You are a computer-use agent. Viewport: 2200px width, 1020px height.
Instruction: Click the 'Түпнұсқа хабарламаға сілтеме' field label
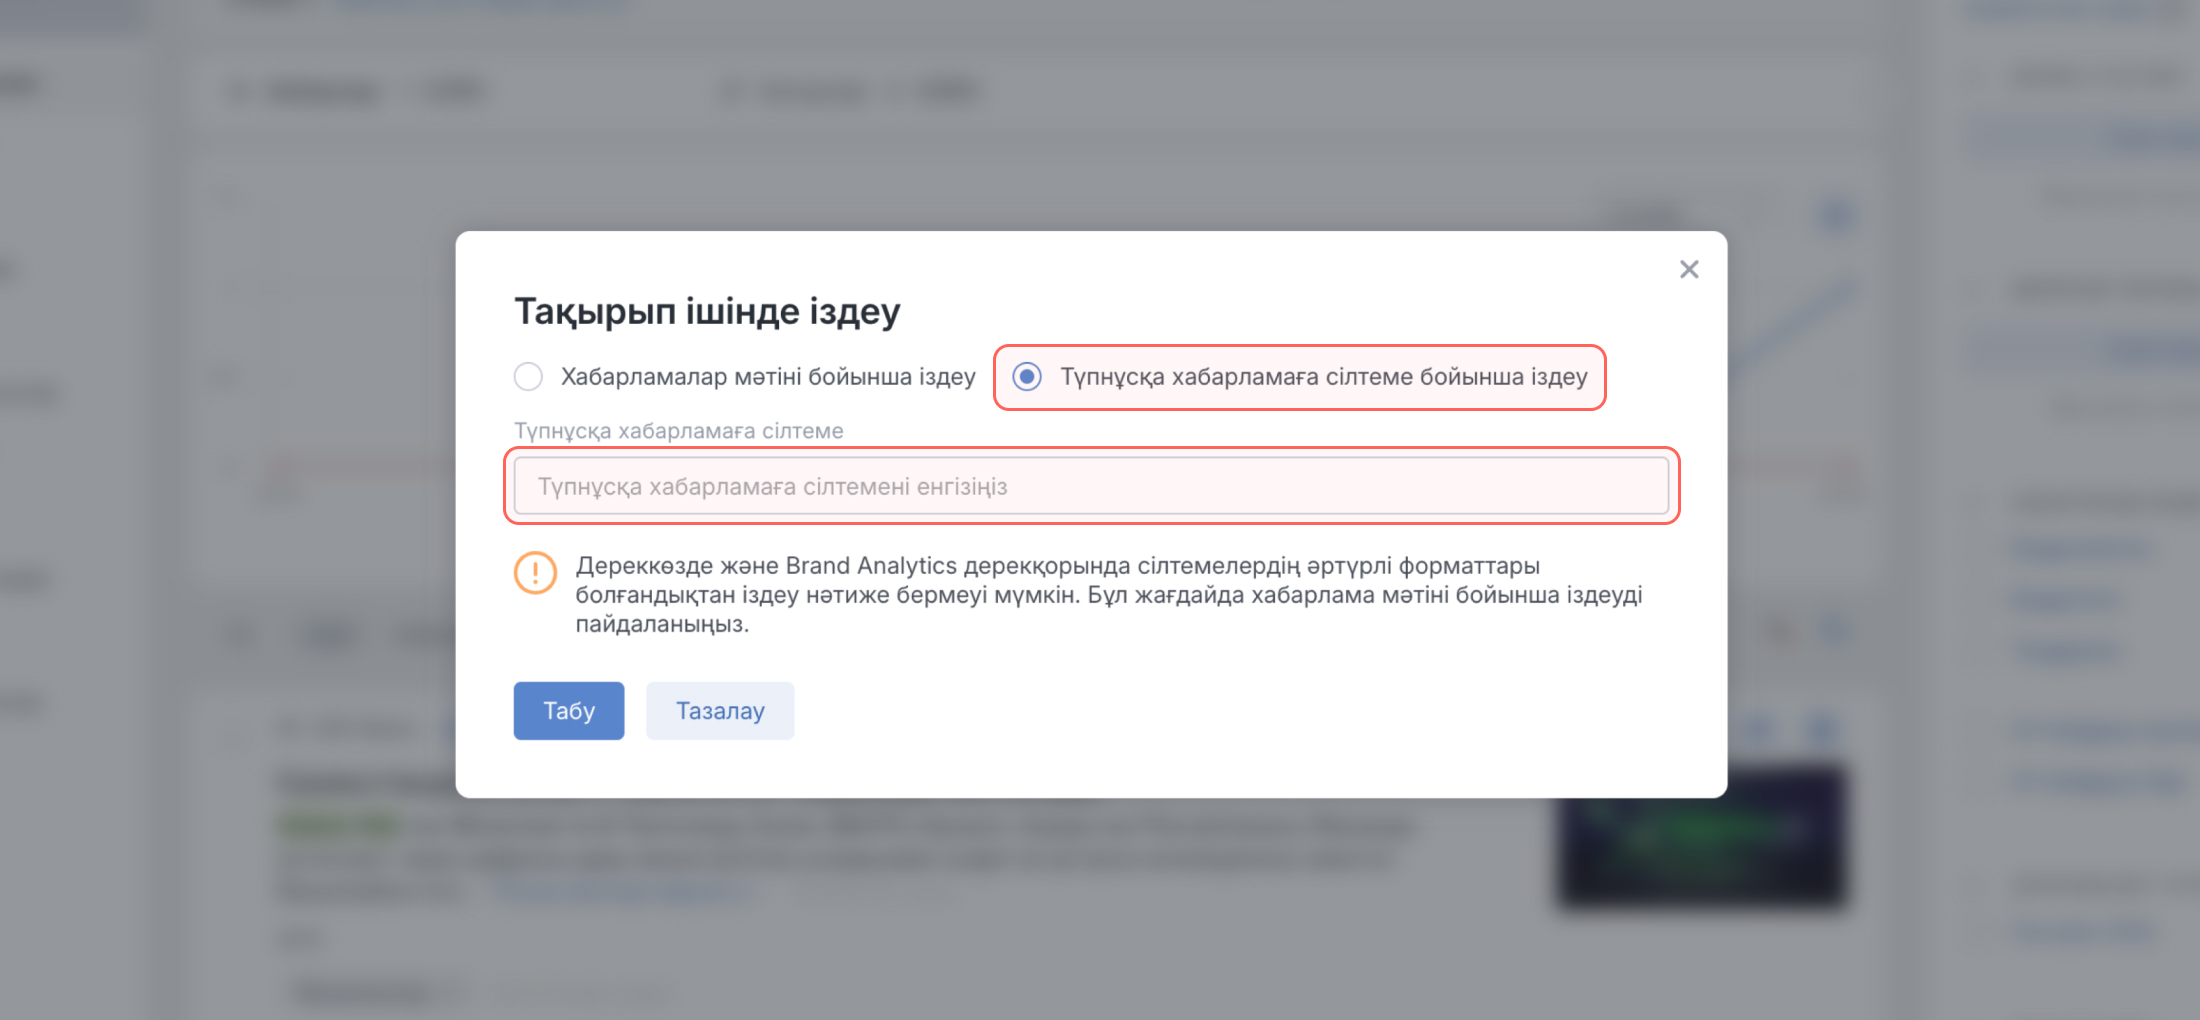click(x=678, y=431)
